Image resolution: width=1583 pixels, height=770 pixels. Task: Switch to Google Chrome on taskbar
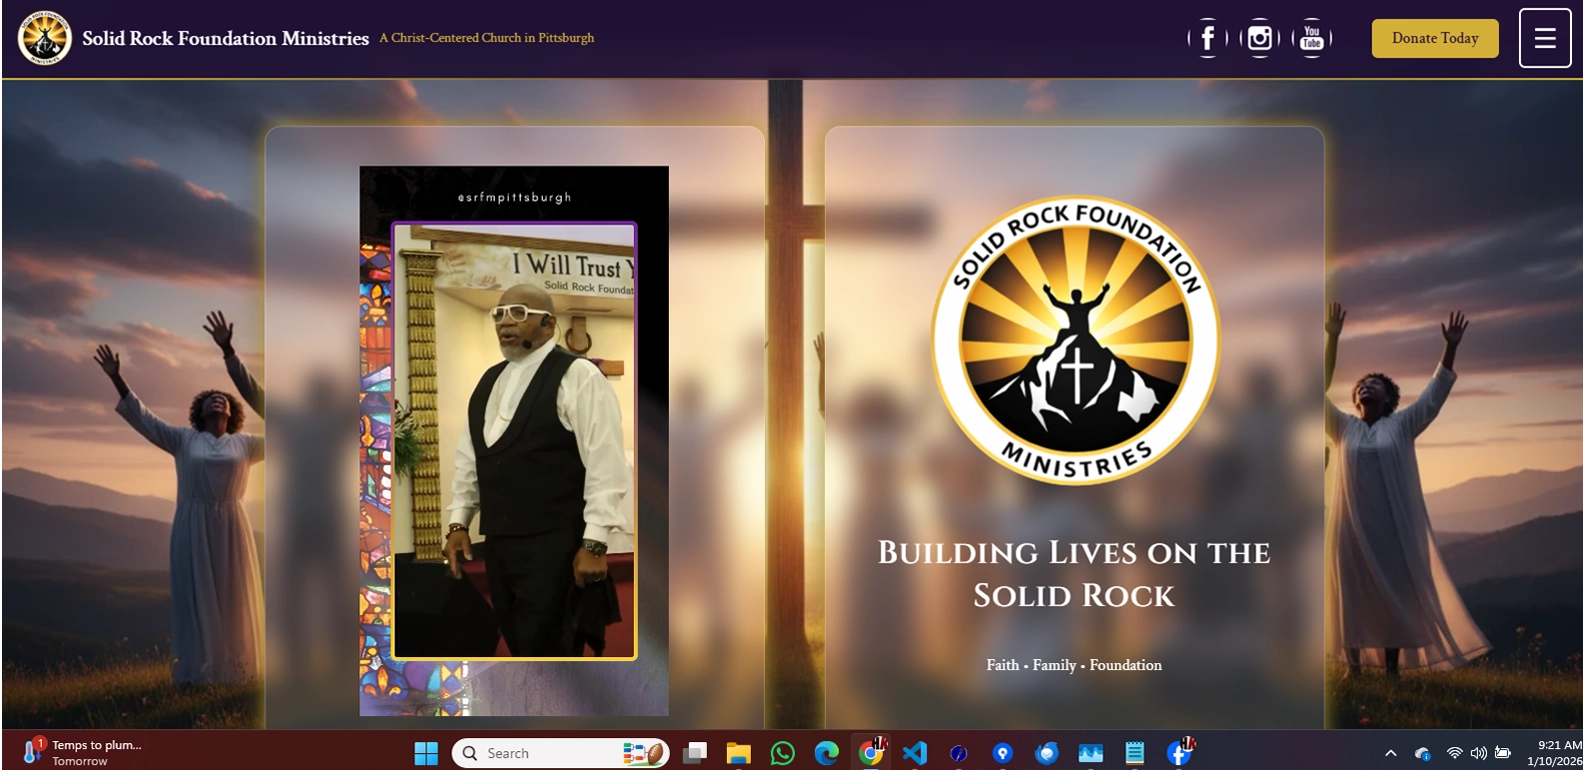[x=871, y=752]
